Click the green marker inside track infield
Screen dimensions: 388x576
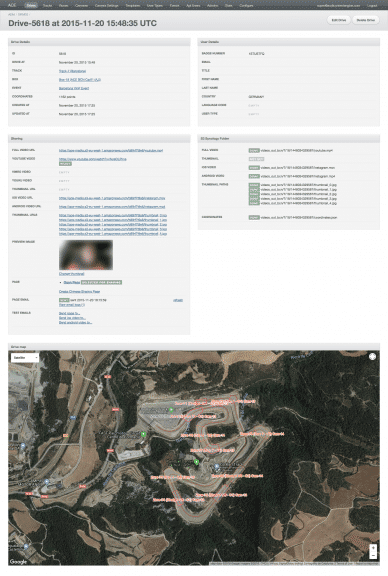point(196,462)
